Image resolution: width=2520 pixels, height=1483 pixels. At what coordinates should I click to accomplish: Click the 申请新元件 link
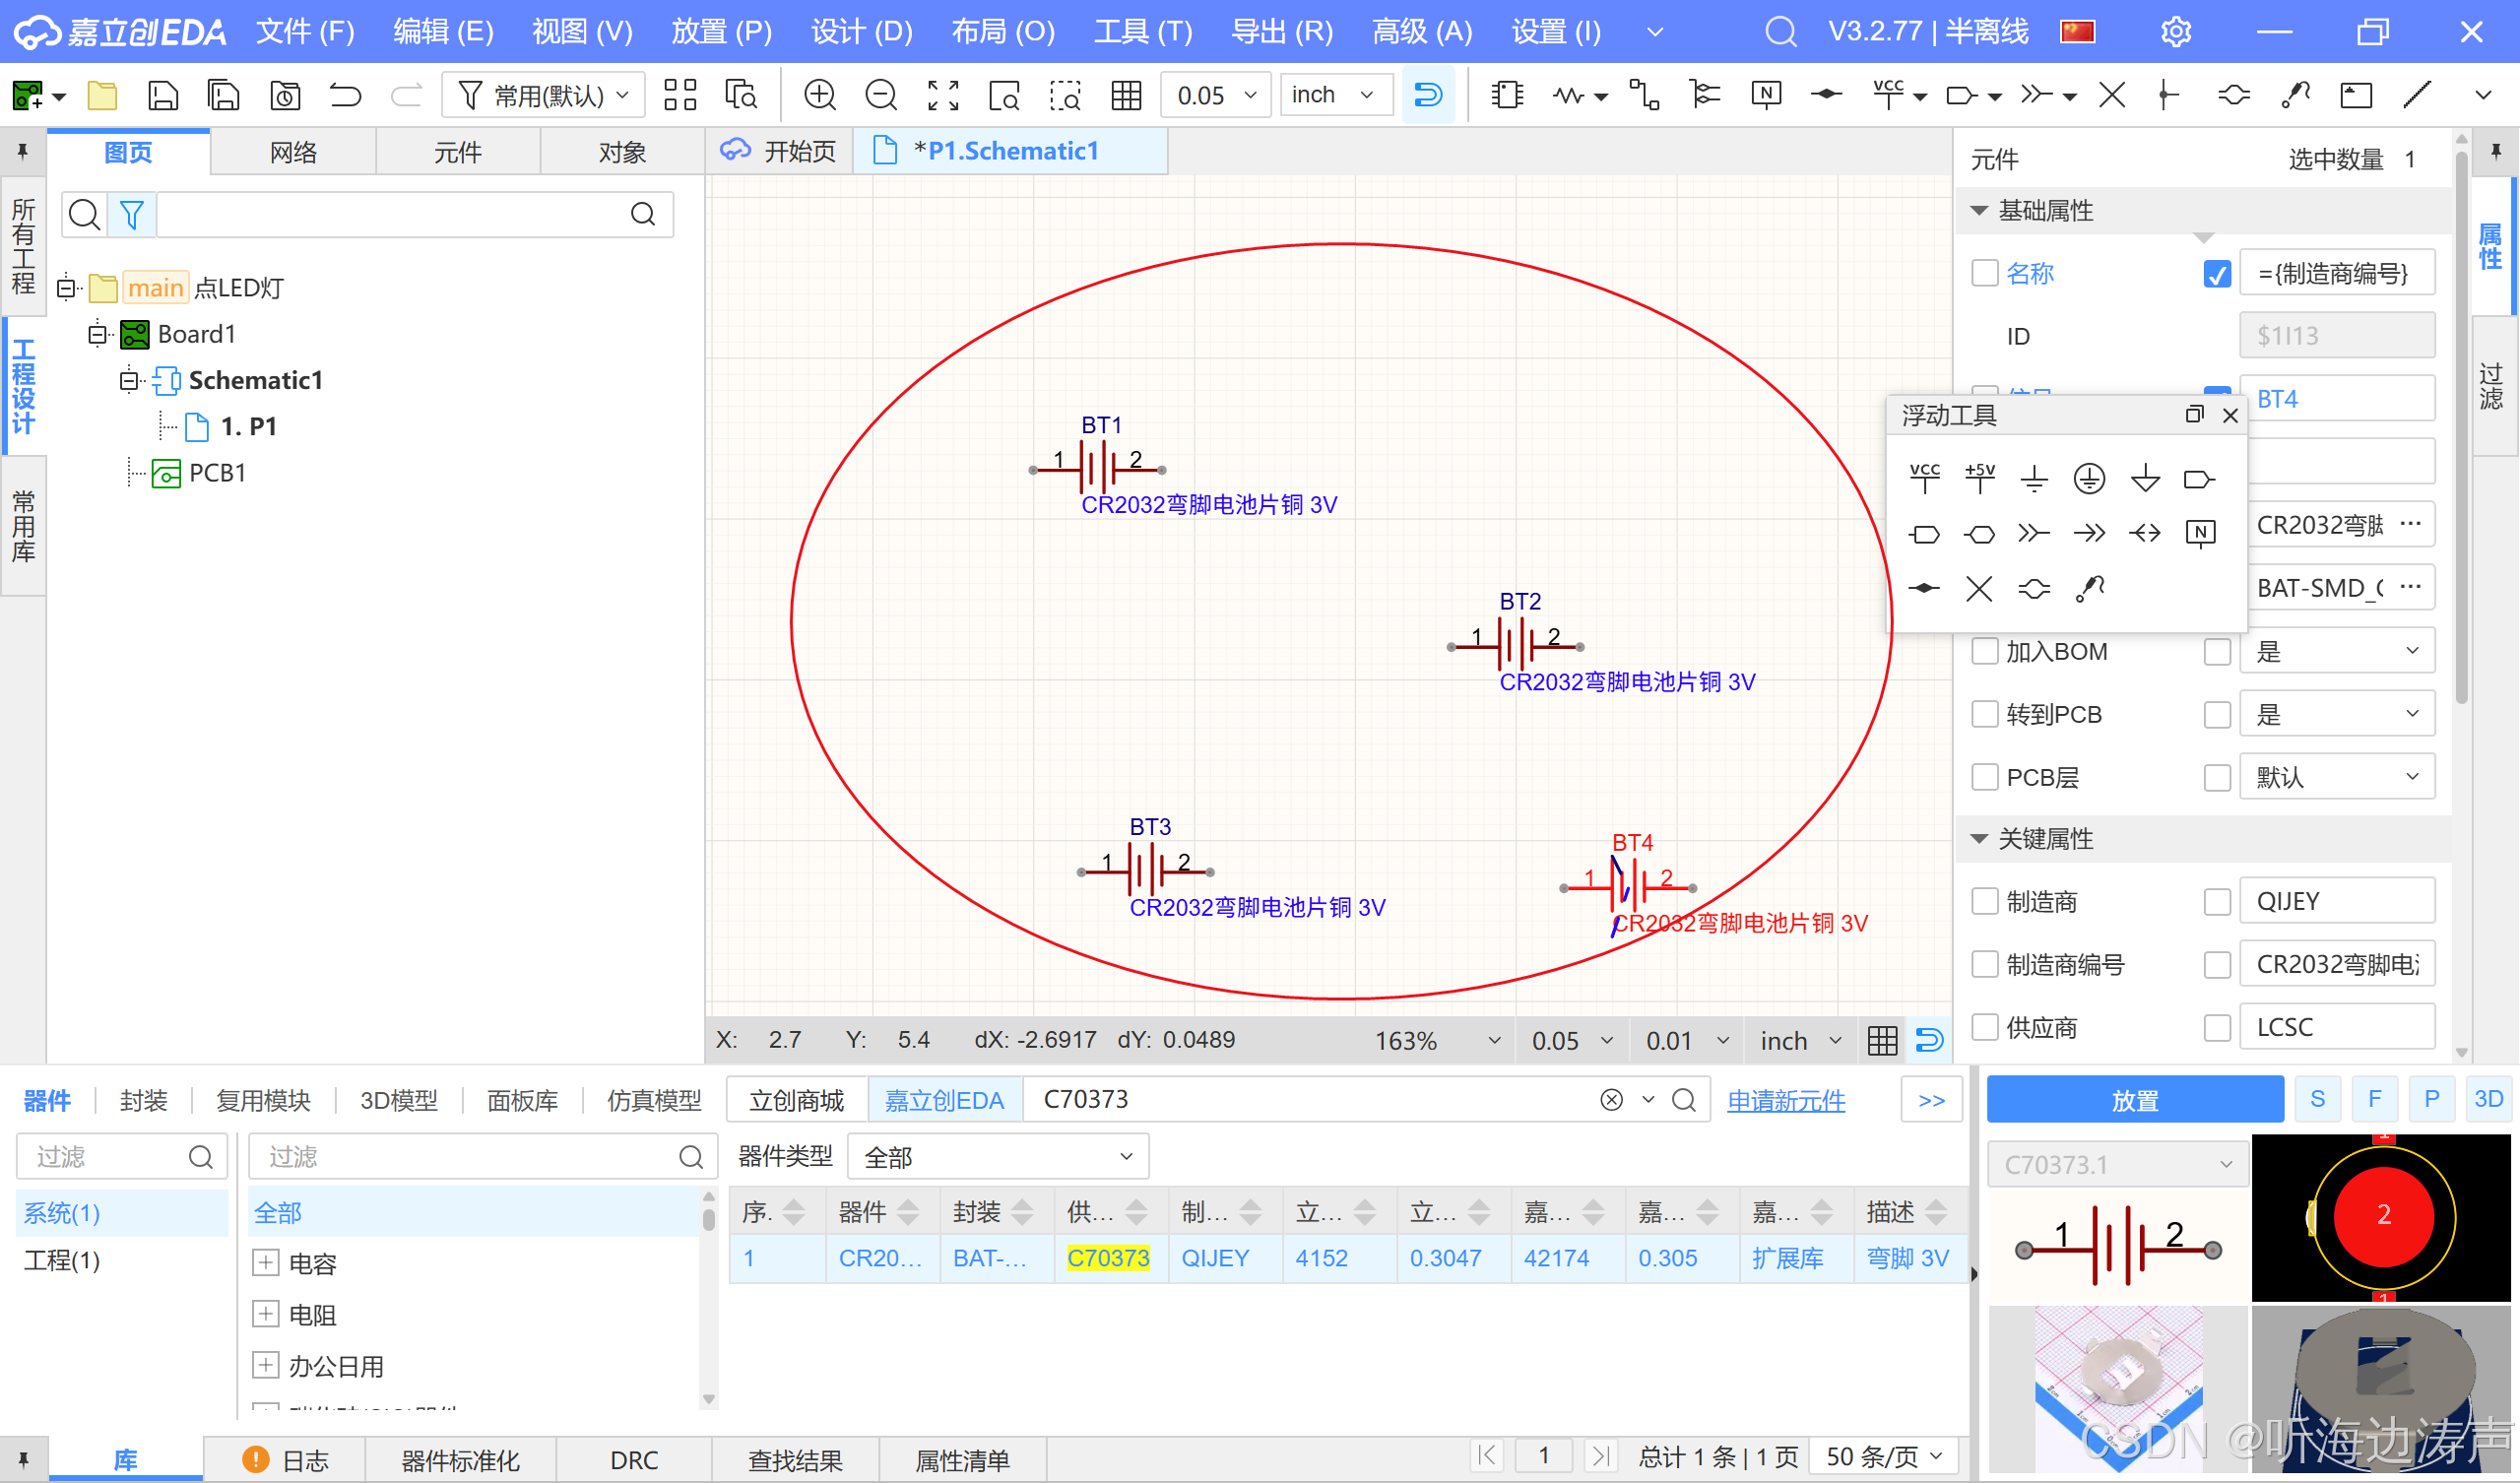(1786, 1100)
